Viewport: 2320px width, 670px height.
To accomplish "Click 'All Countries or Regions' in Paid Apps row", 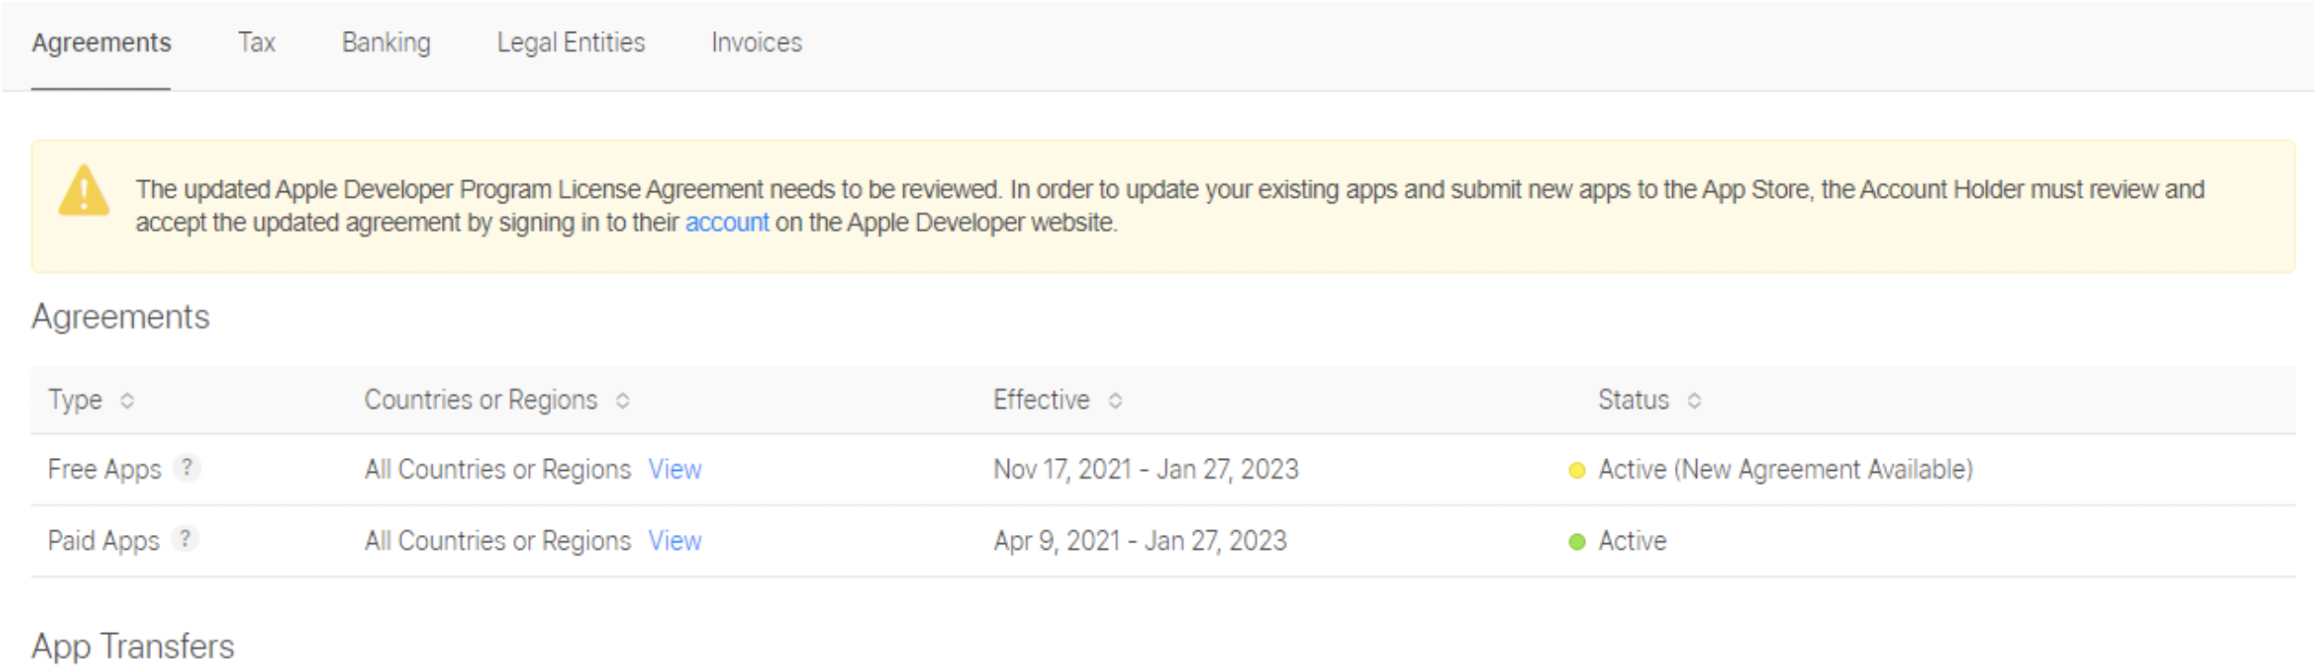I will (498, 541).
